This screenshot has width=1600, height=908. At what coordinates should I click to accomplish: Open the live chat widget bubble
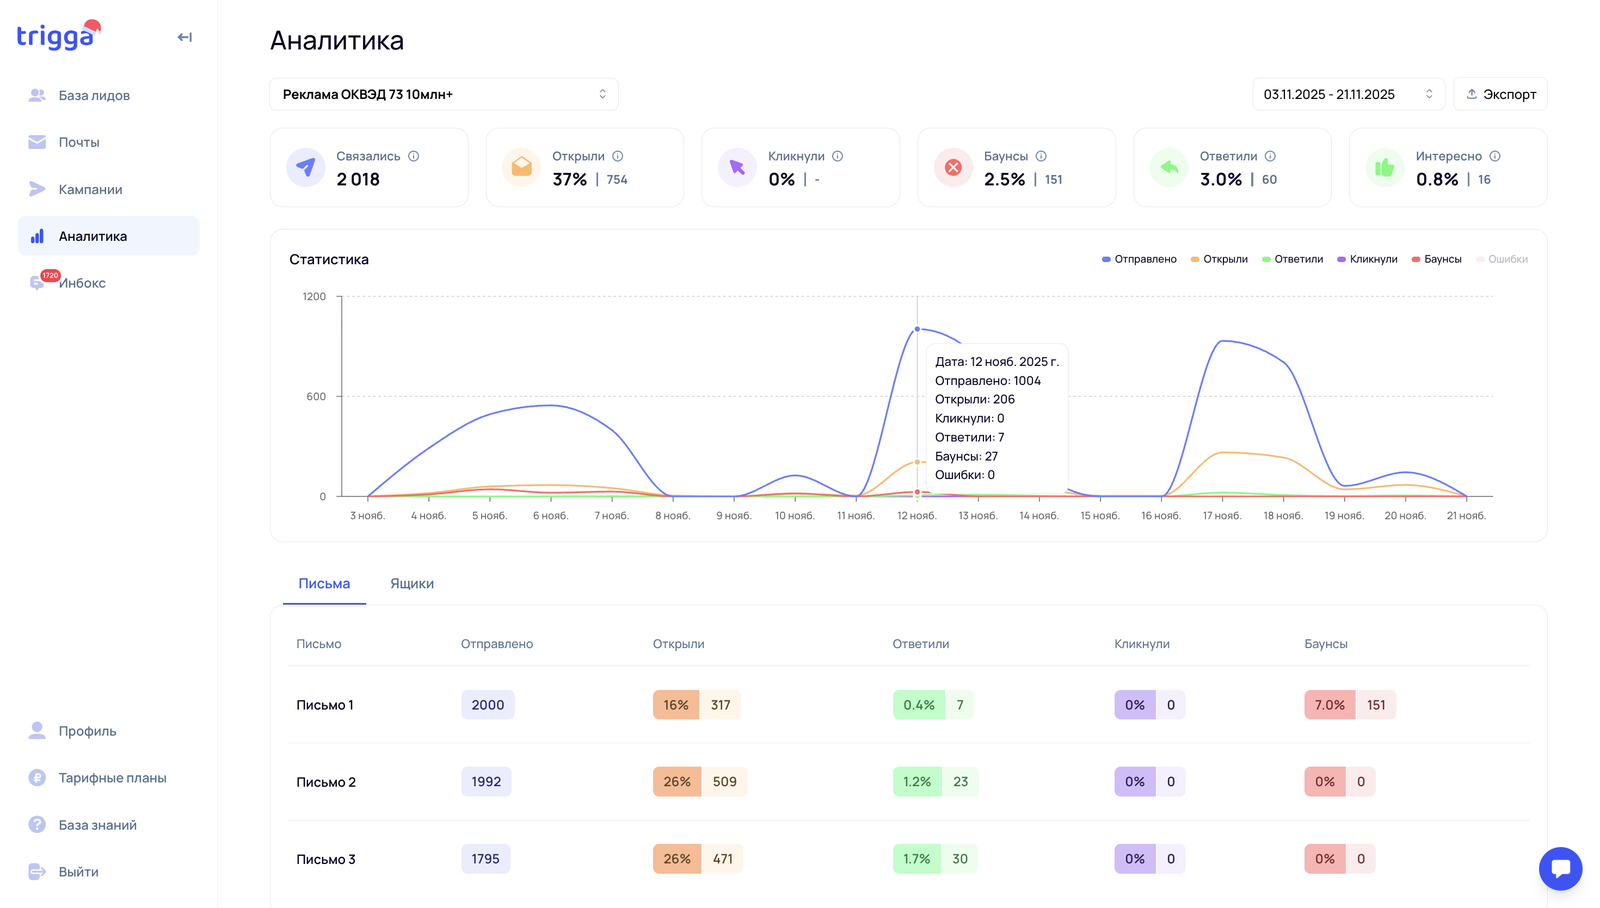[1560, 868]
